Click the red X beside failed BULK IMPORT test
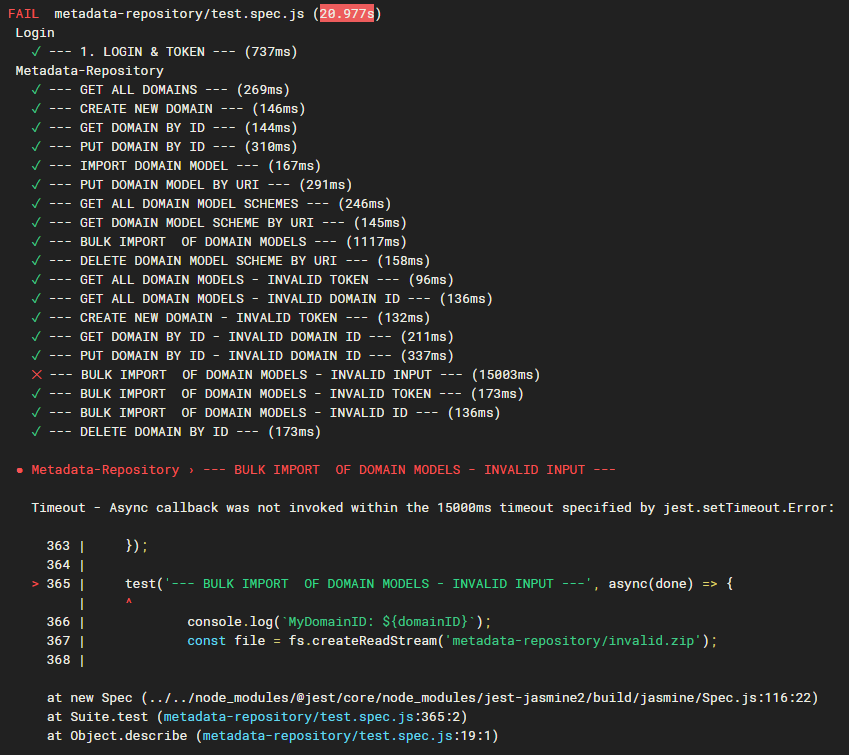Viewport: 849px width, 755px height. pyautogui.click(x=36, y=374)
